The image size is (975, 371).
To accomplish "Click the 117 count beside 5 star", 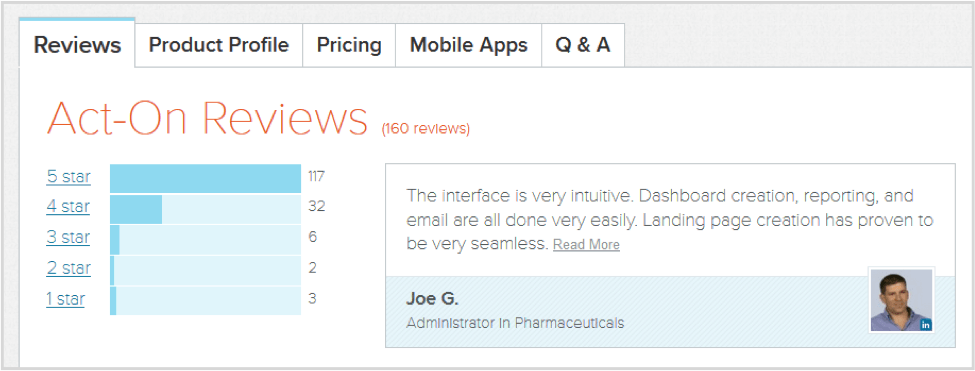I will [x=317, y=176].
